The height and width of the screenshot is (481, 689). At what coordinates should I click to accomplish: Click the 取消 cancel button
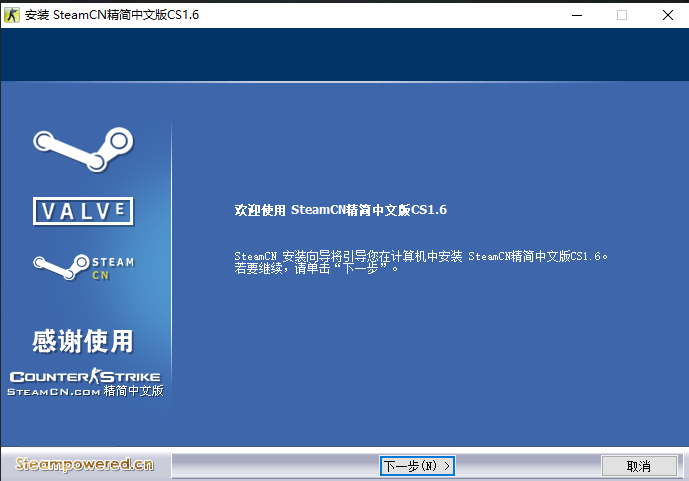pyautogui.click(x=639, y=466)
